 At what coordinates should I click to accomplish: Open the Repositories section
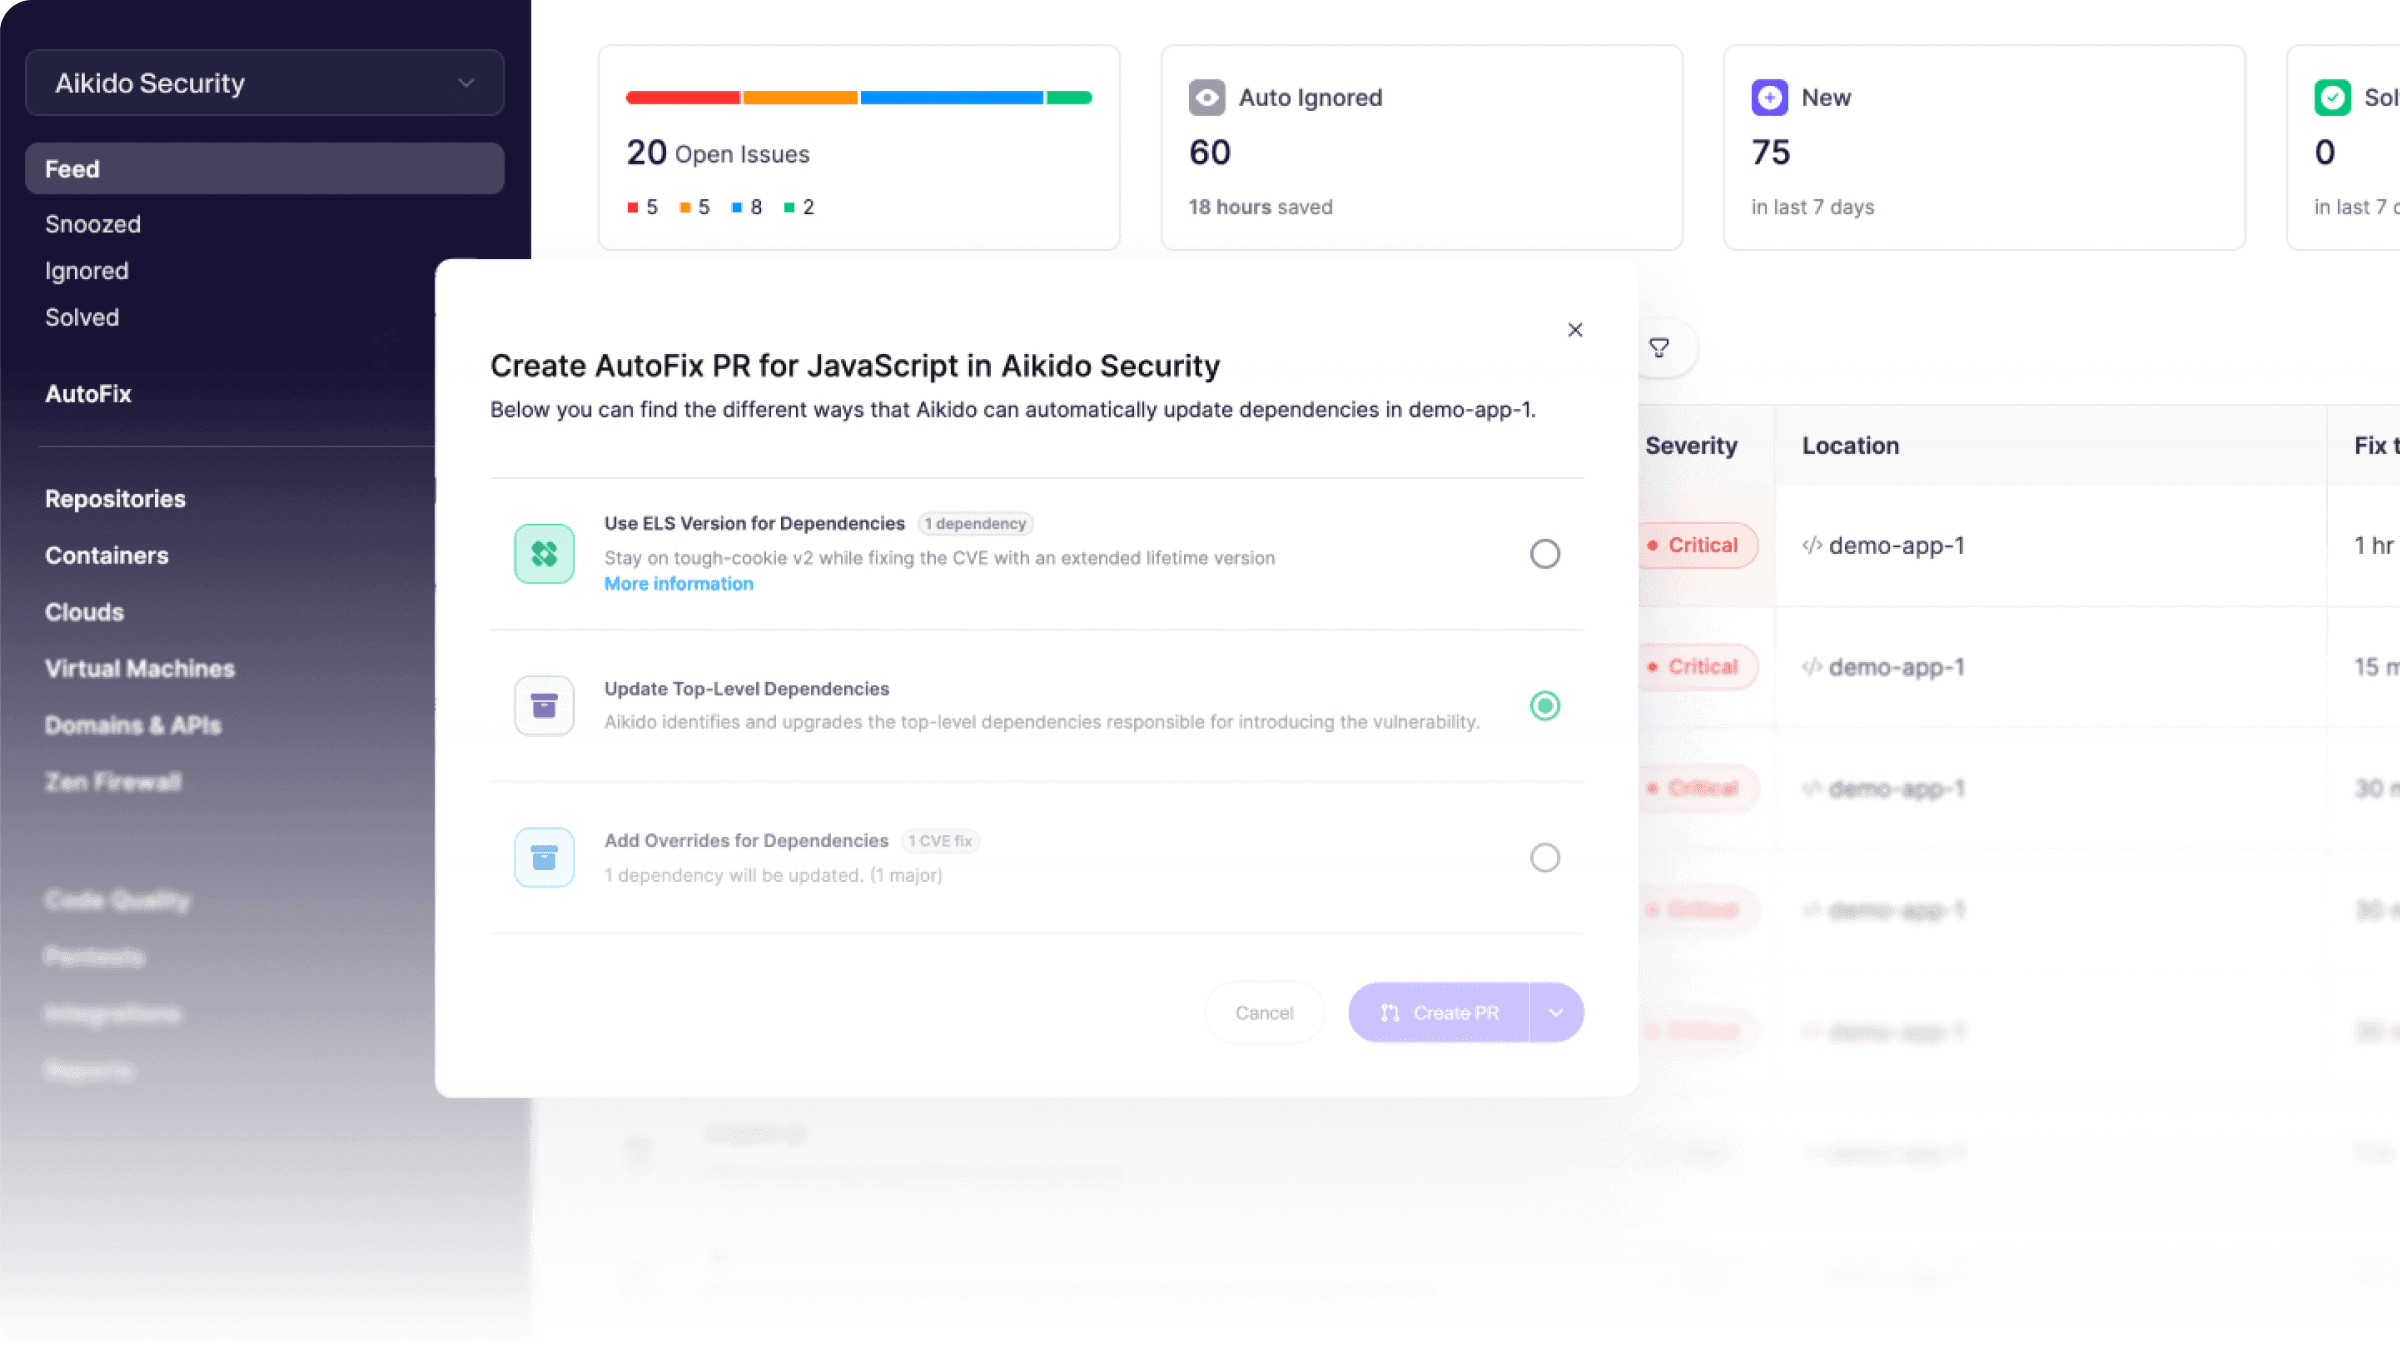(x=115, y=499)
